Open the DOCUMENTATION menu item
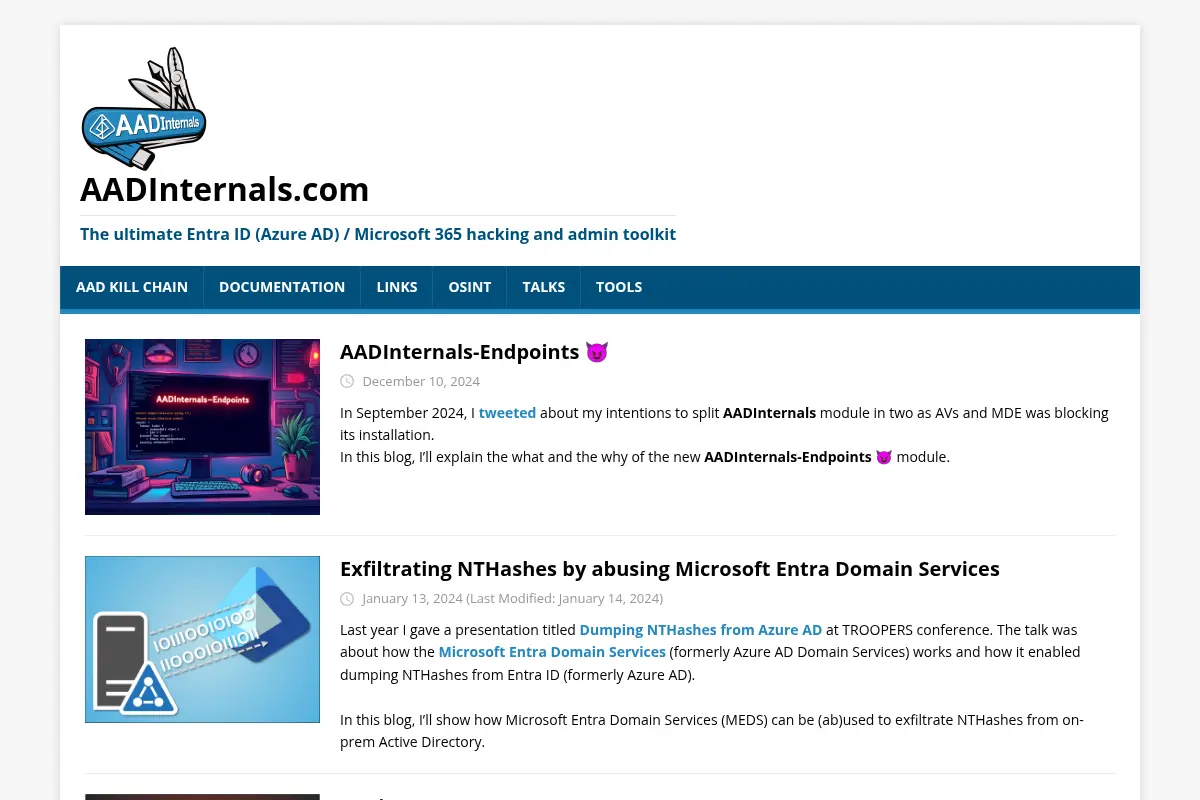This screenshot has height=800, width=1200. pos(282,287)
